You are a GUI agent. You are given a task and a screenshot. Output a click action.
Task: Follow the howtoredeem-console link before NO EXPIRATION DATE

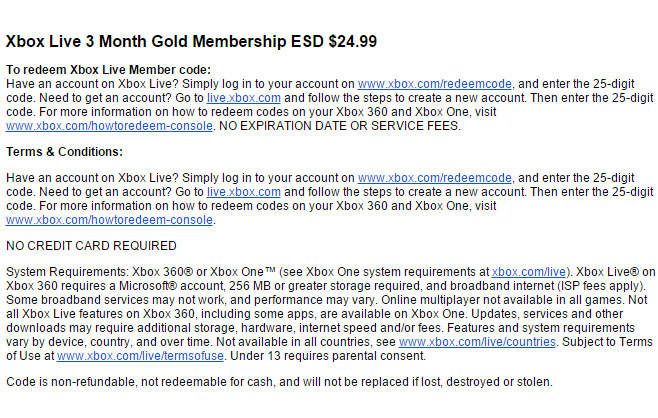tap(109, 126)
